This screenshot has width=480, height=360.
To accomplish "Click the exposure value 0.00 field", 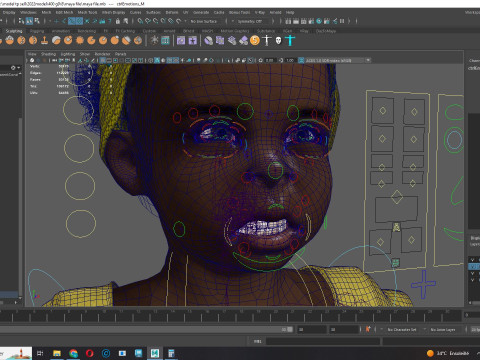I will tap(270, 60).
